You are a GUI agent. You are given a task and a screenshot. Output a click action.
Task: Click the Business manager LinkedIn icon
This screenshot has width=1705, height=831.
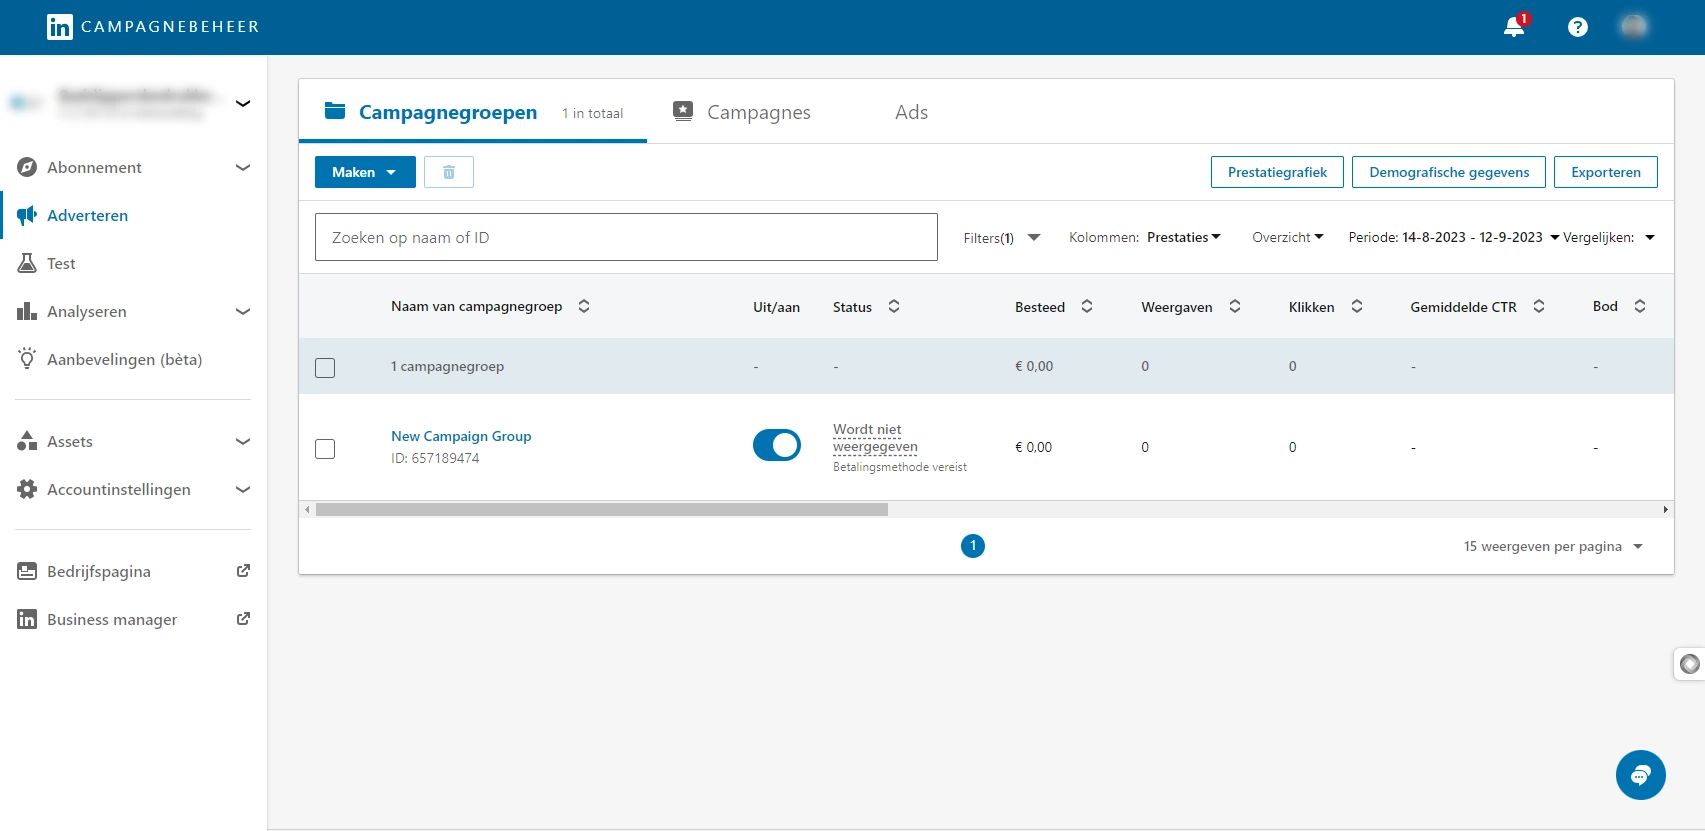point(27,619)
